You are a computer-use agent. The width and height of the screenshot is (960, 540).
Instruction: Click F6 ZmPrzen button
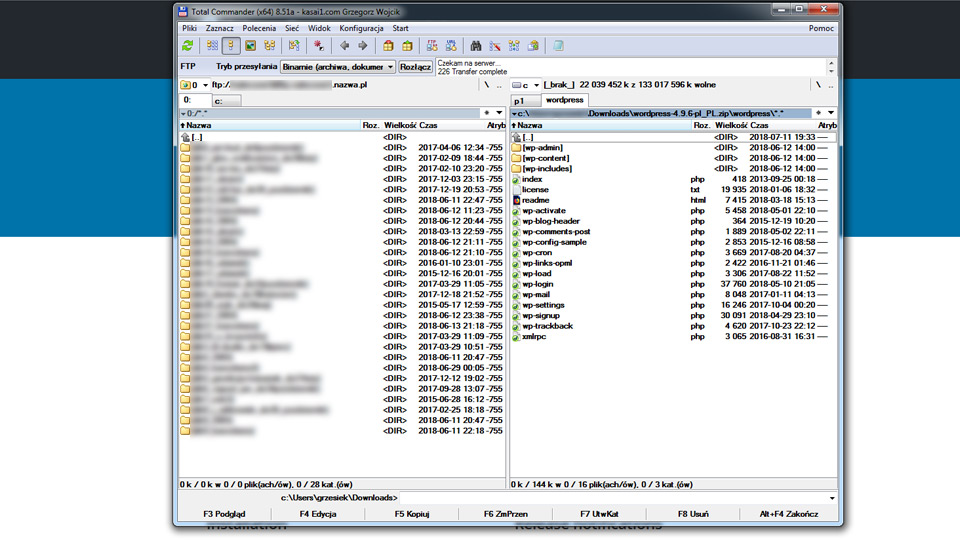coord(506,514)
